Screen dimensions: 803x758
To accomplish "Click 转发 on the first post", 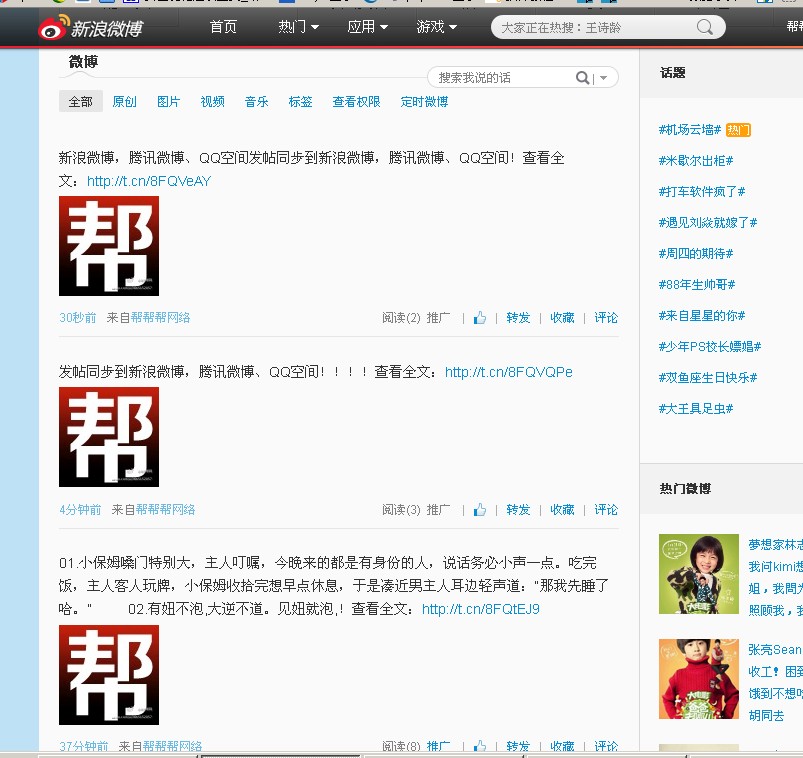I will coord(518,318).
